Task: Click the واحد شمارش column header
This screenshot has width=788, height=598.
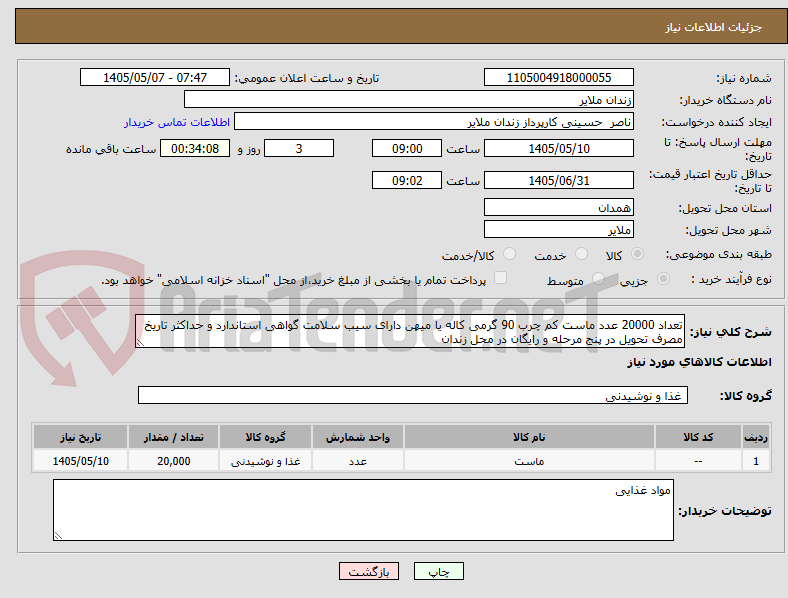Action: tap(358, 437)
